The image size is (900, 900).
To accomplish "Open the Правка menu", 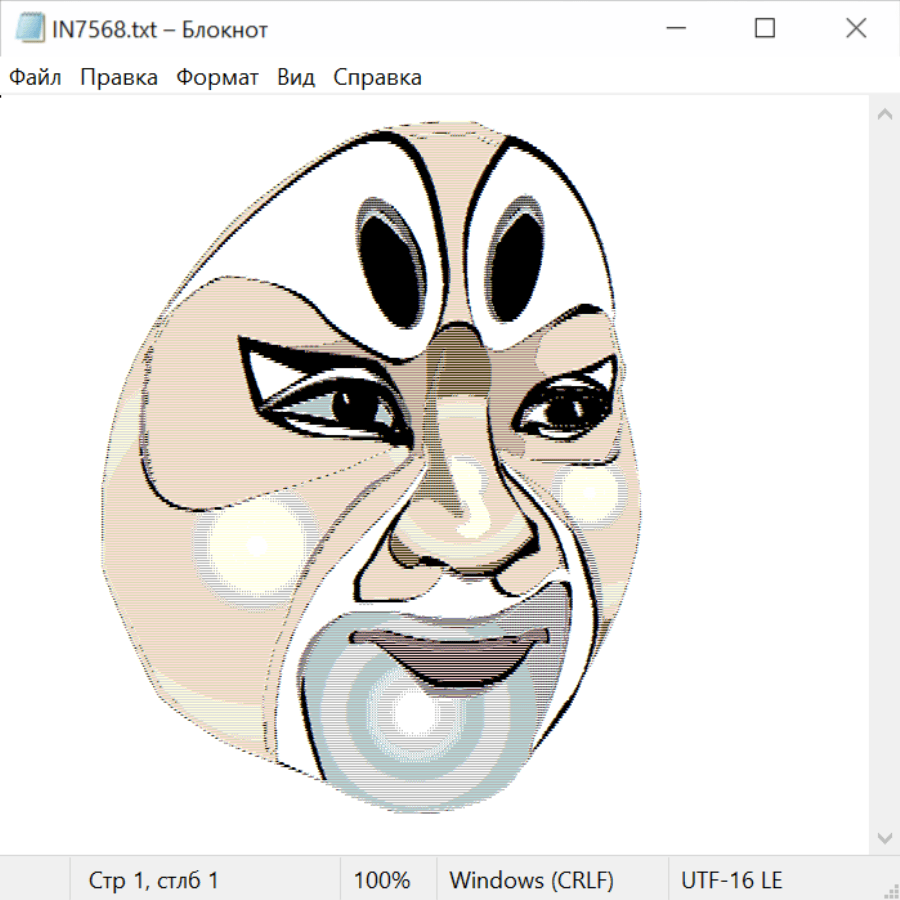I will (119, 77).
